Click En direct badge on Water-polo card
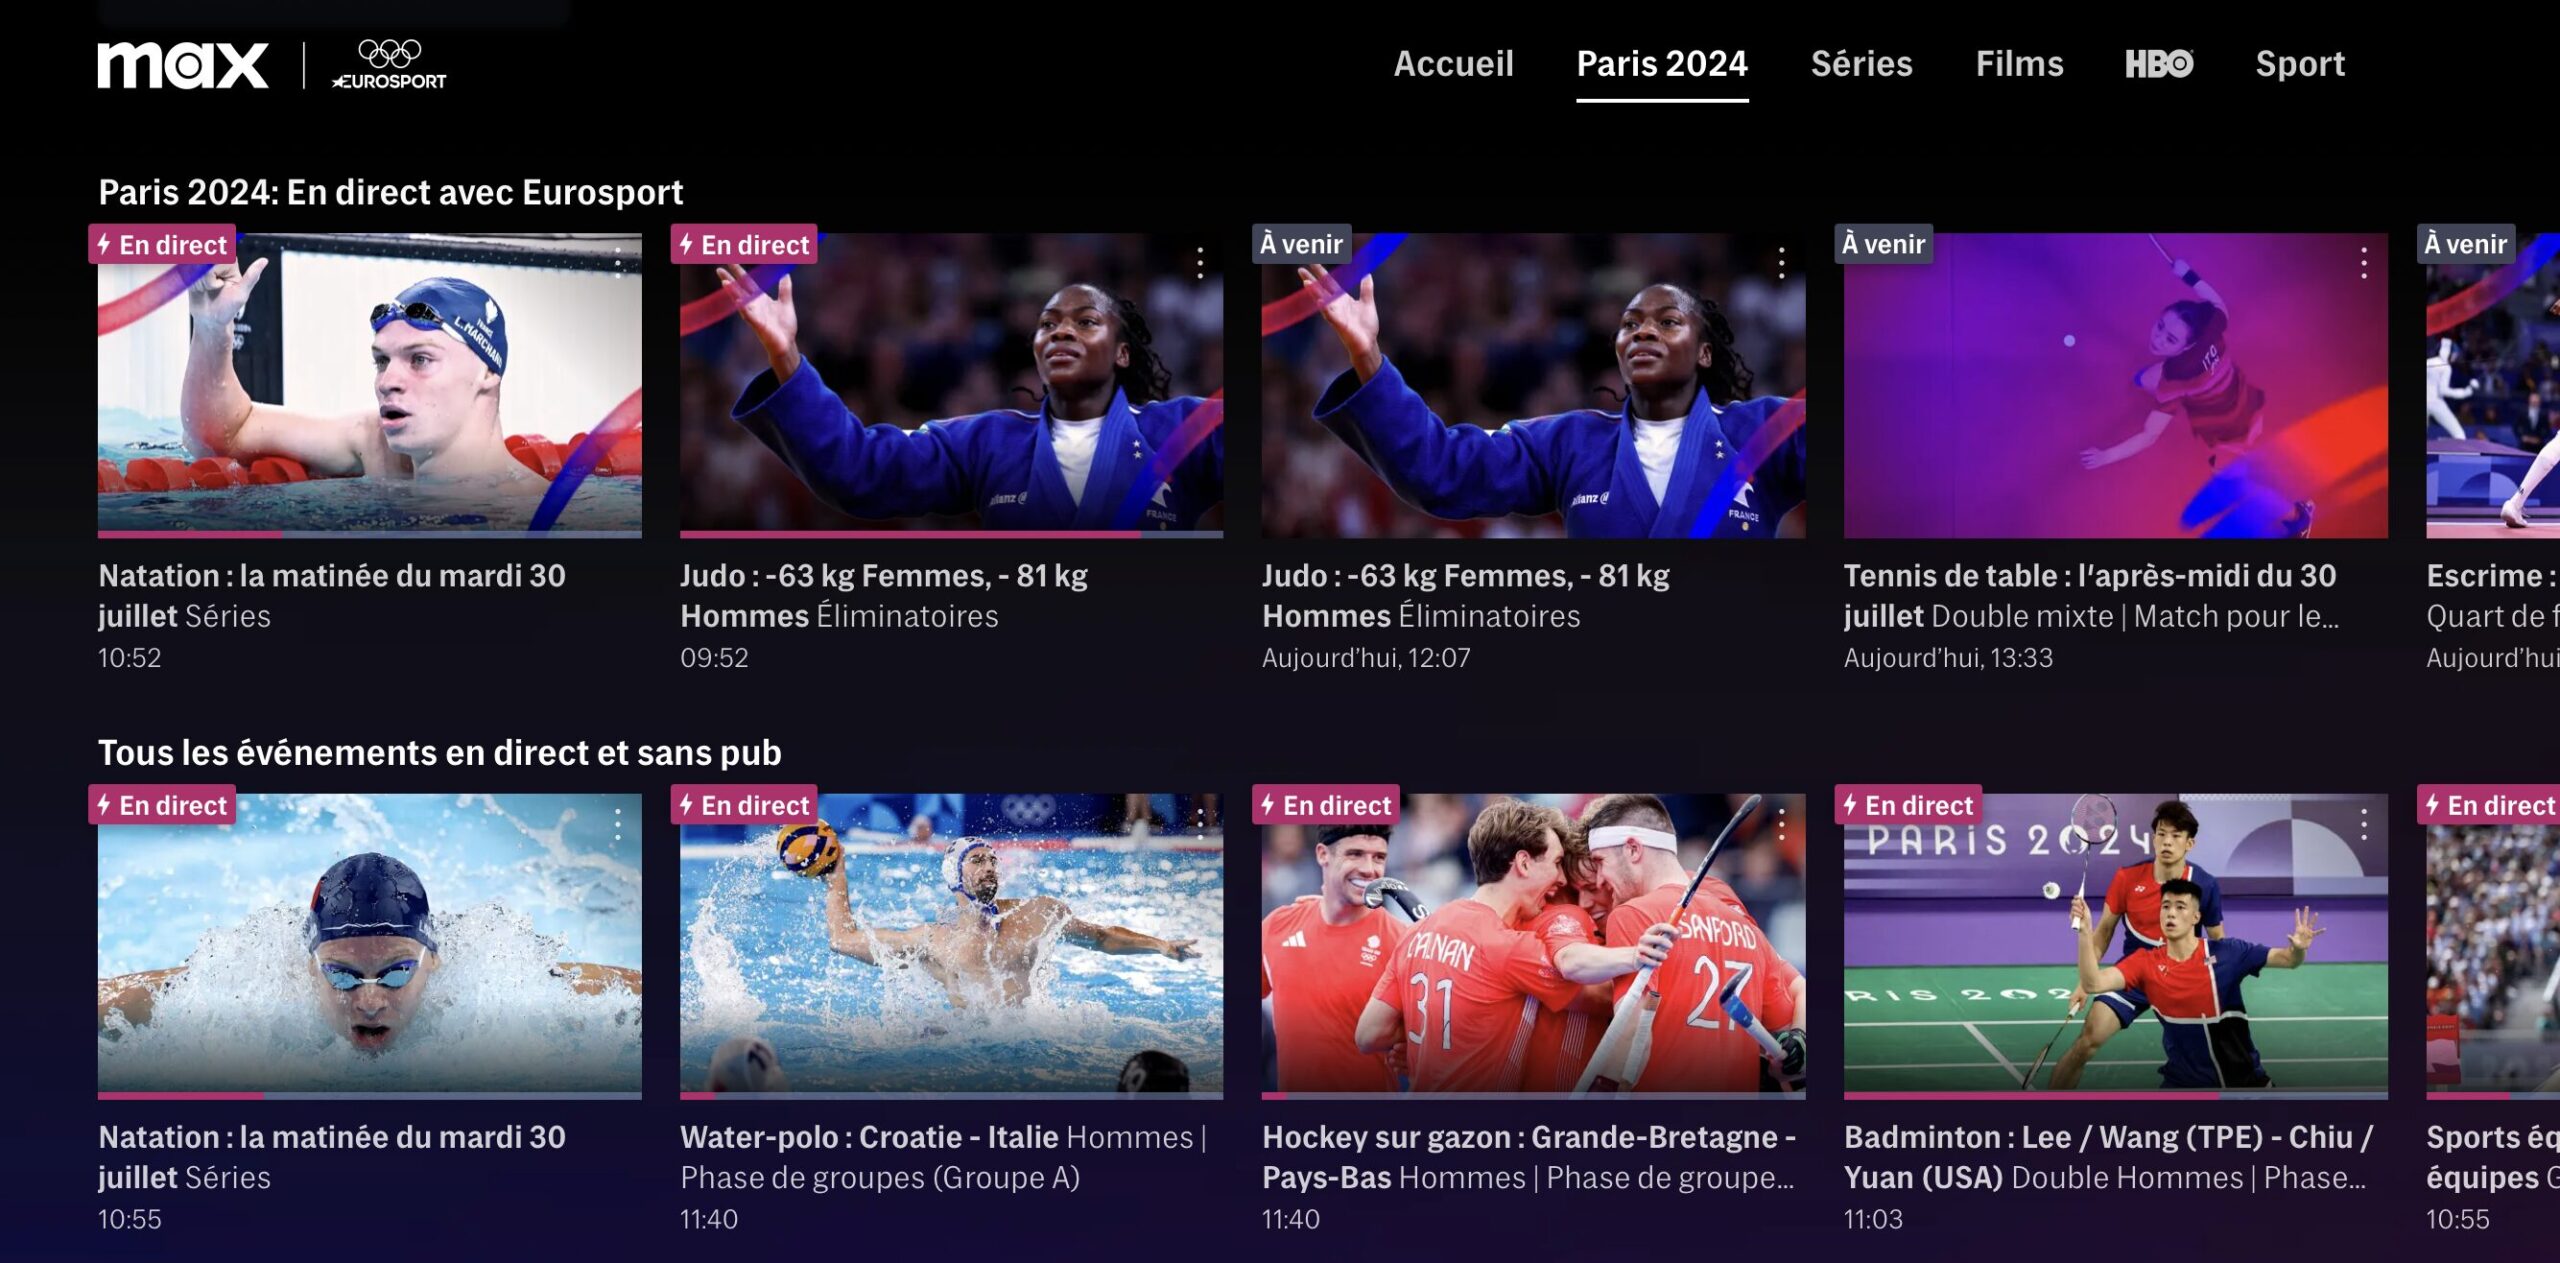 pyautogui.click(x=744, y=805)
